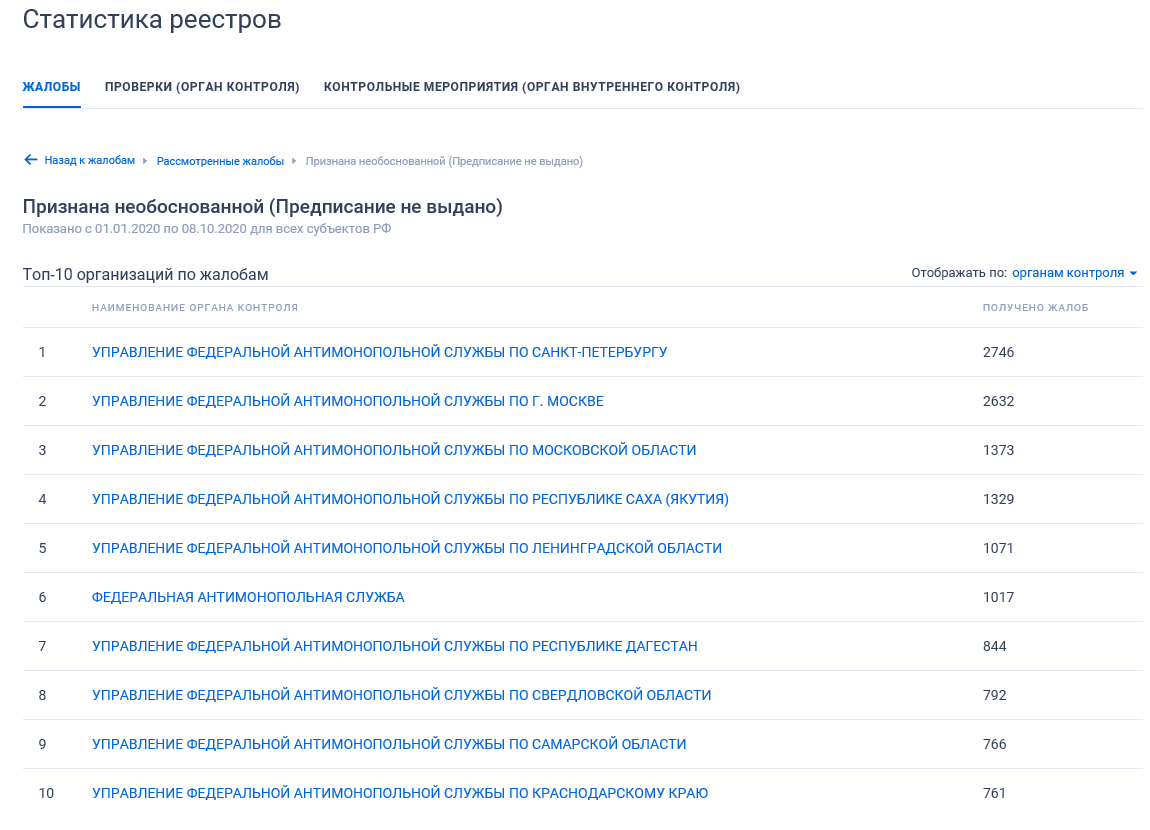This screenshot has width=1150, height=830.
Task: Go back via 'Назад к жалобам' link
Action: click(89, 161)
